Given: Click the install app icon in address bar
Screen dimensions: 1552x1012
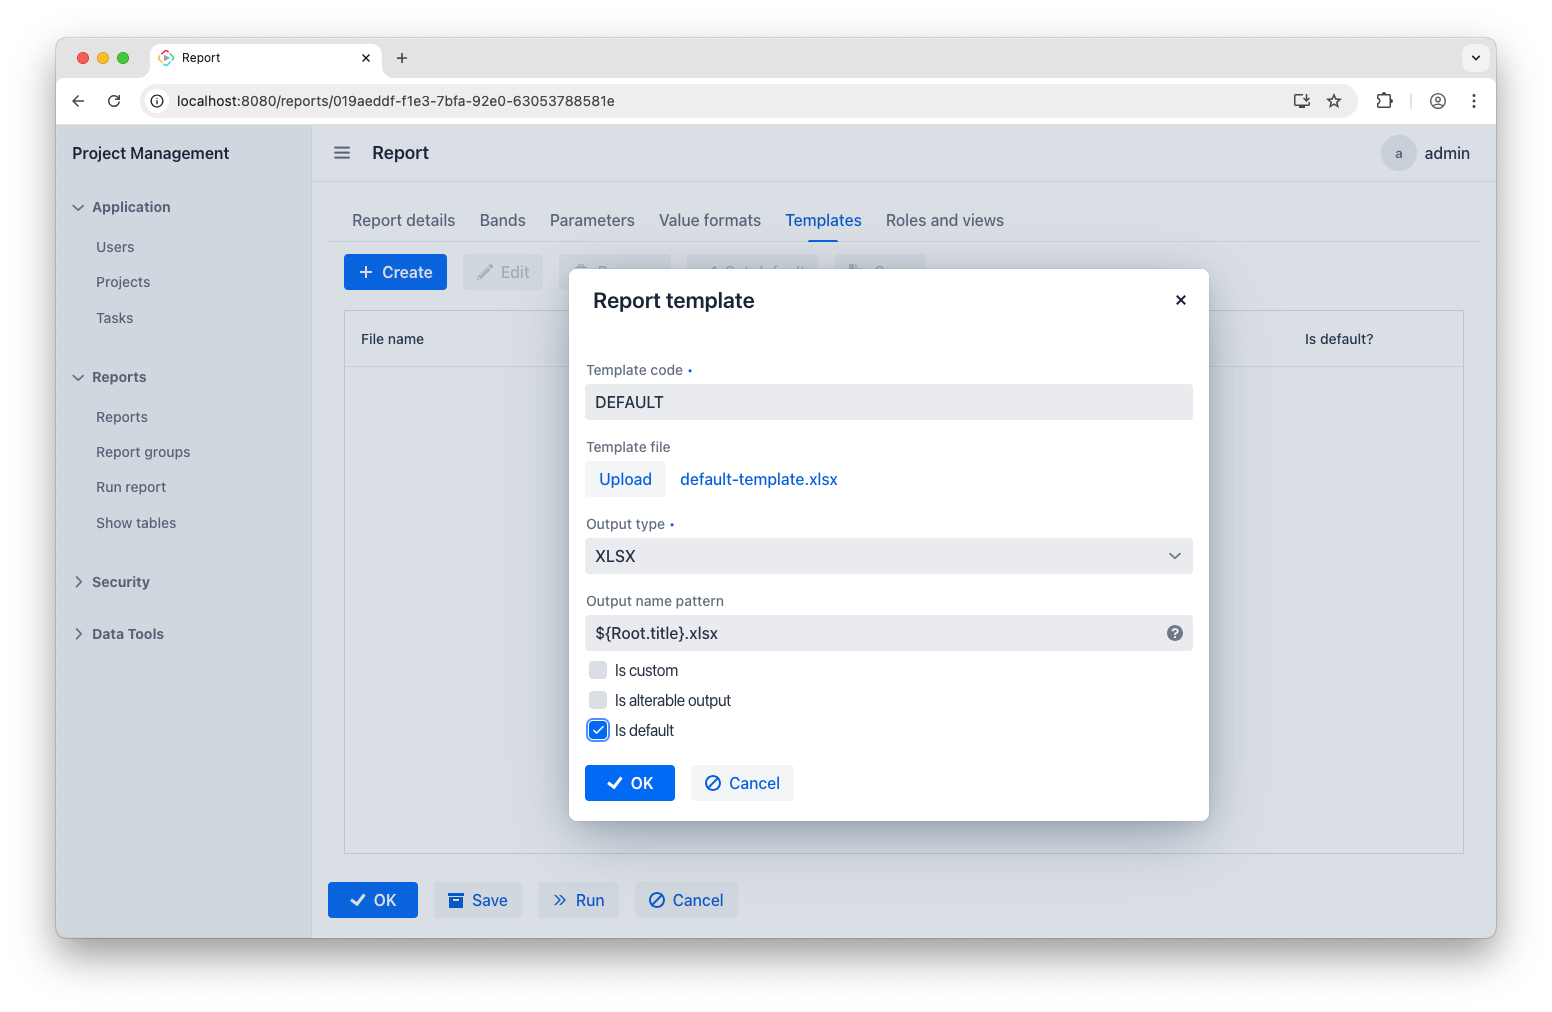Looking at the screenshot, I should click(1301, 101).
